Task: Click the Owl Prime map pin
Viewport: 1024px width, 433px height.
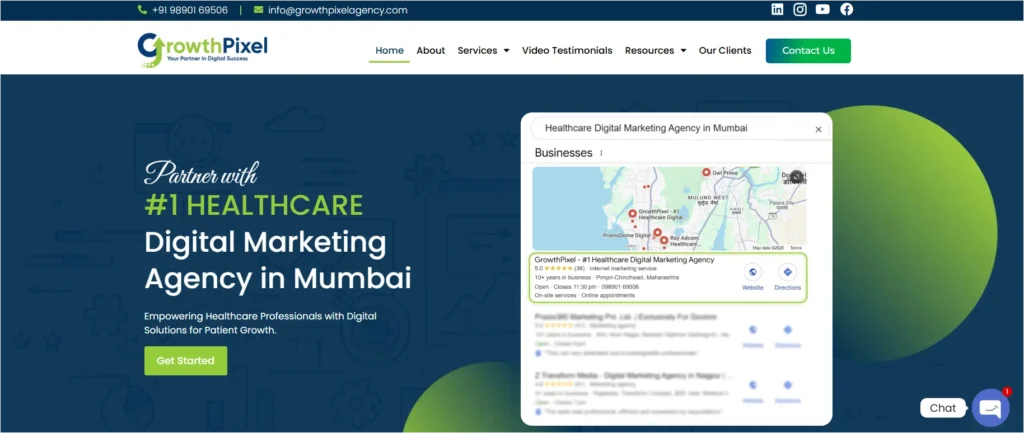Action: click(x=706, y=172)
